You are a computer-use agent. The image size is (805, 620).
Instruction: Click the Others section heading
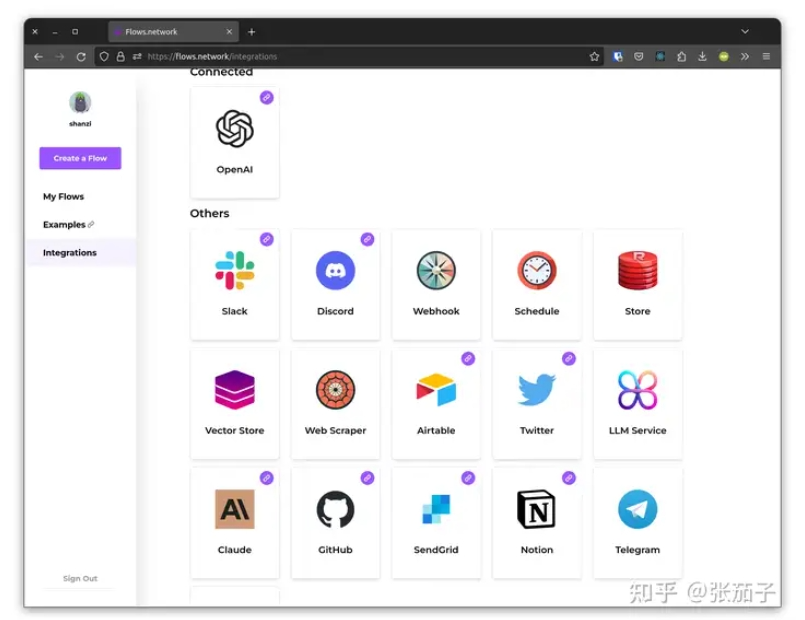click(x=209, y=213)
